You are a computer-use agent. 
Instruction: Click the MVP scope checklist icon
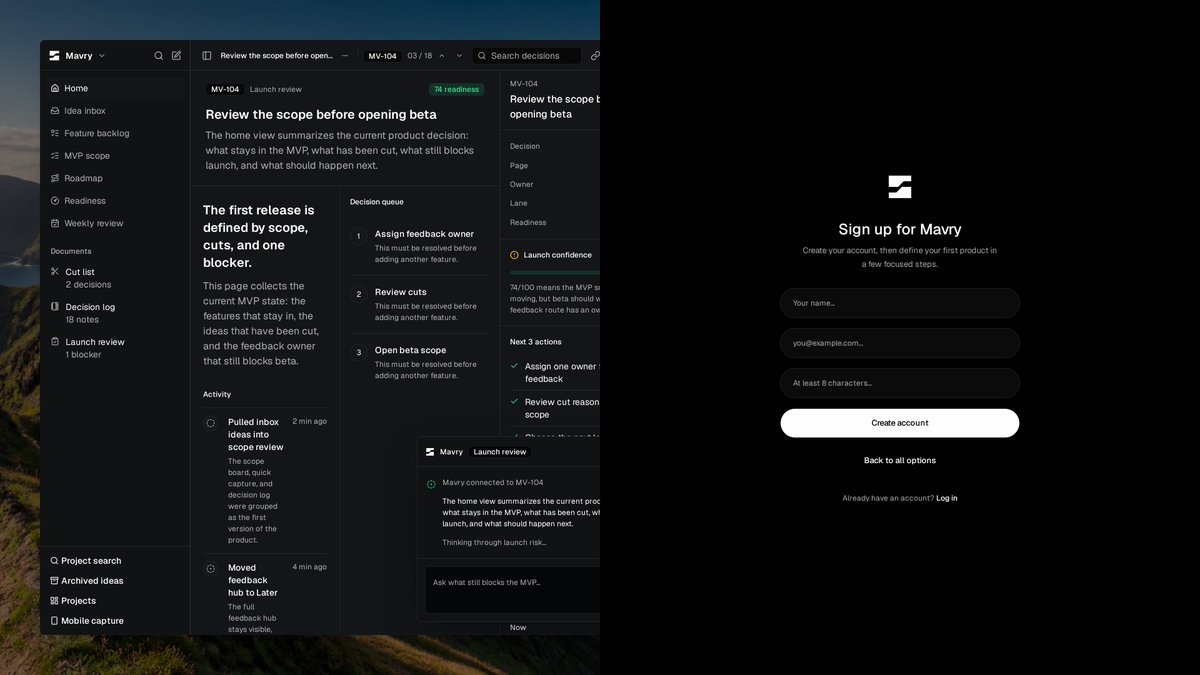click(56, 156)
